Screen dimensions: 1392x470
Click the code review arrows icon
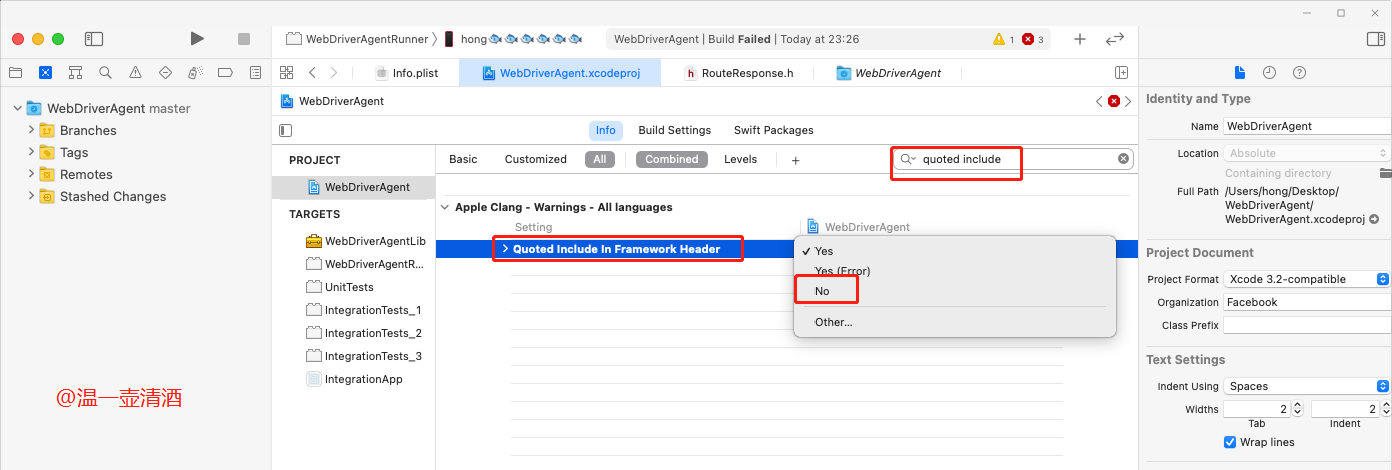pyautogui.click(x=1115, y=39)
